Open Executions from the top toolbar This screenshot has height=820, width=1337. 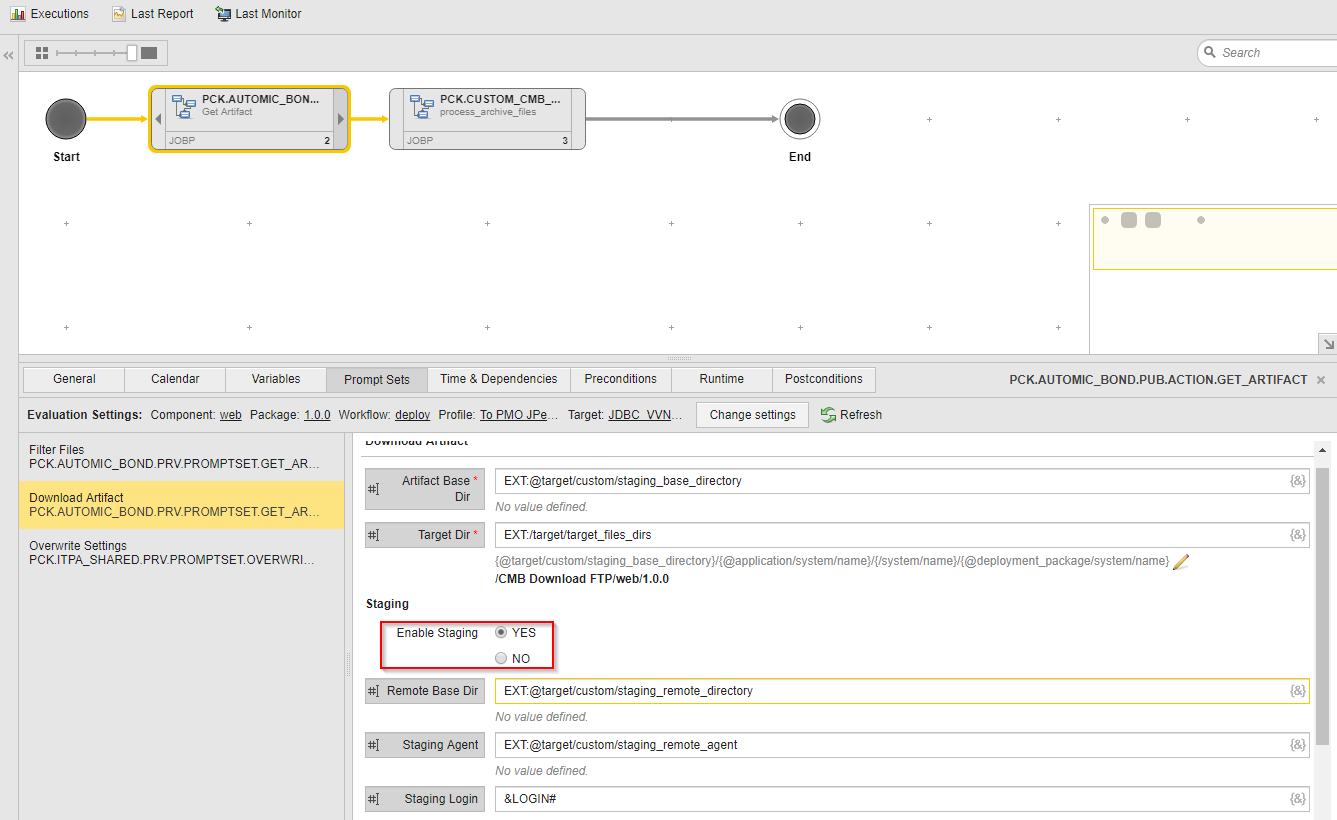tap(49, 13)
